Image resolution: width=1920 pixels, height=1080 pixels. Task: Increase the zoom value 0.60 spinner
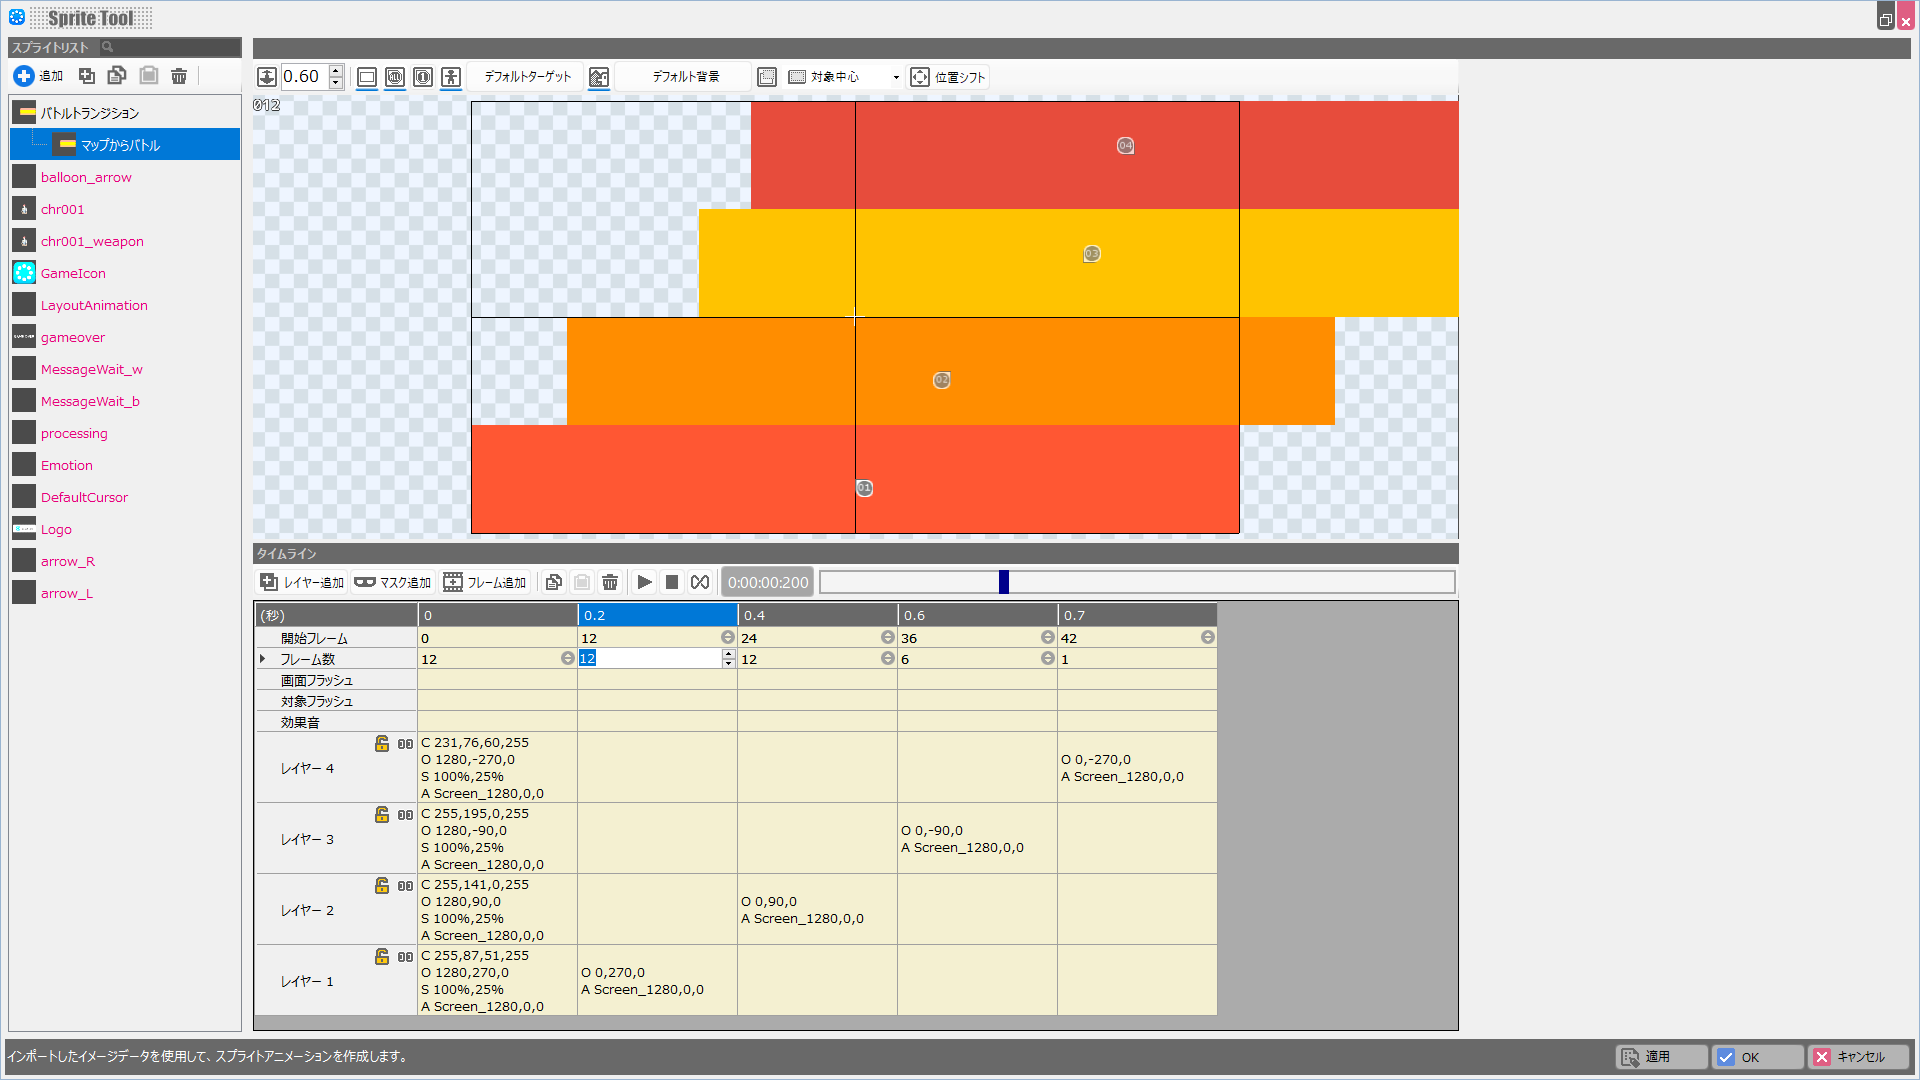(x=336, y=70)
